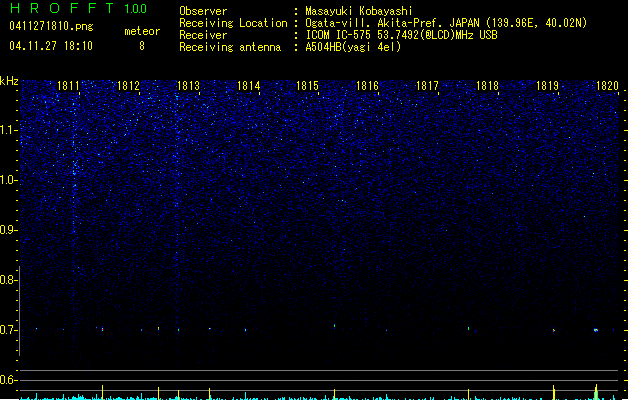The height and width of the screenshot is (400, 629).
Task: Click the 1818 time marker label
Action: pyautogui.click(x=487, y=86)
